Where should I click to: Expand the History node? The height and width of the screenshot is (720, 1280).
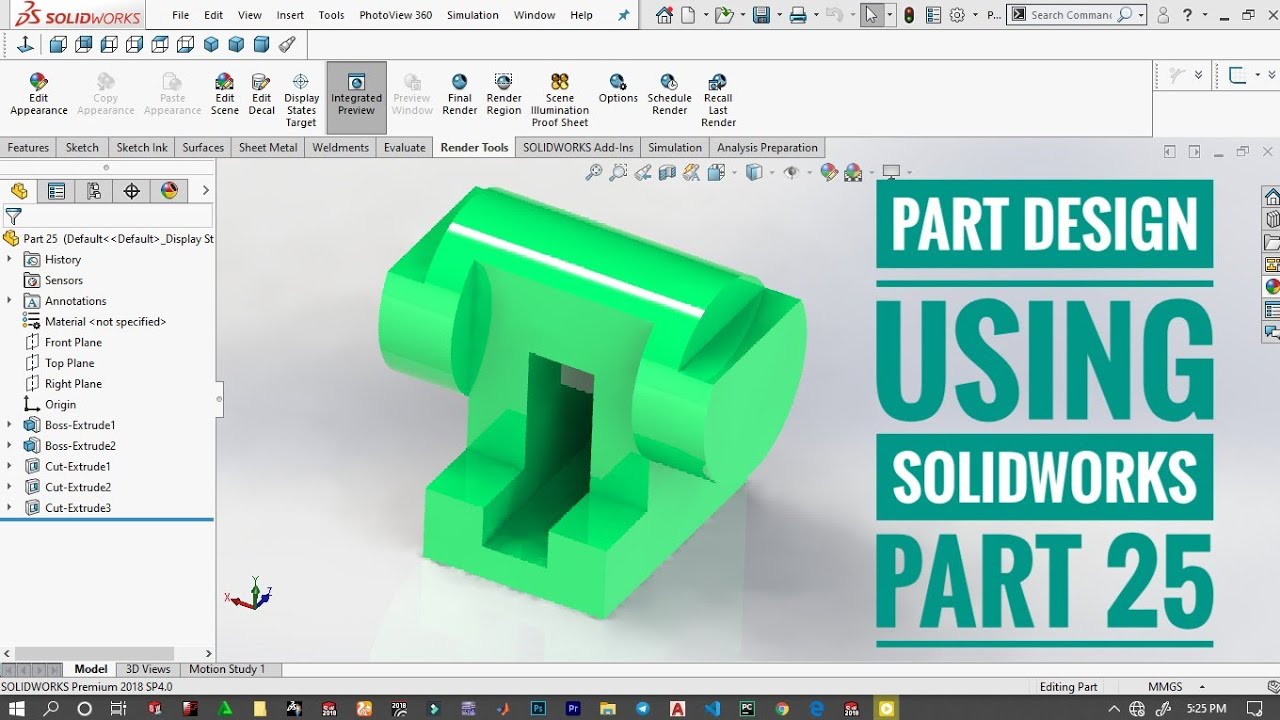pos(9,259)
